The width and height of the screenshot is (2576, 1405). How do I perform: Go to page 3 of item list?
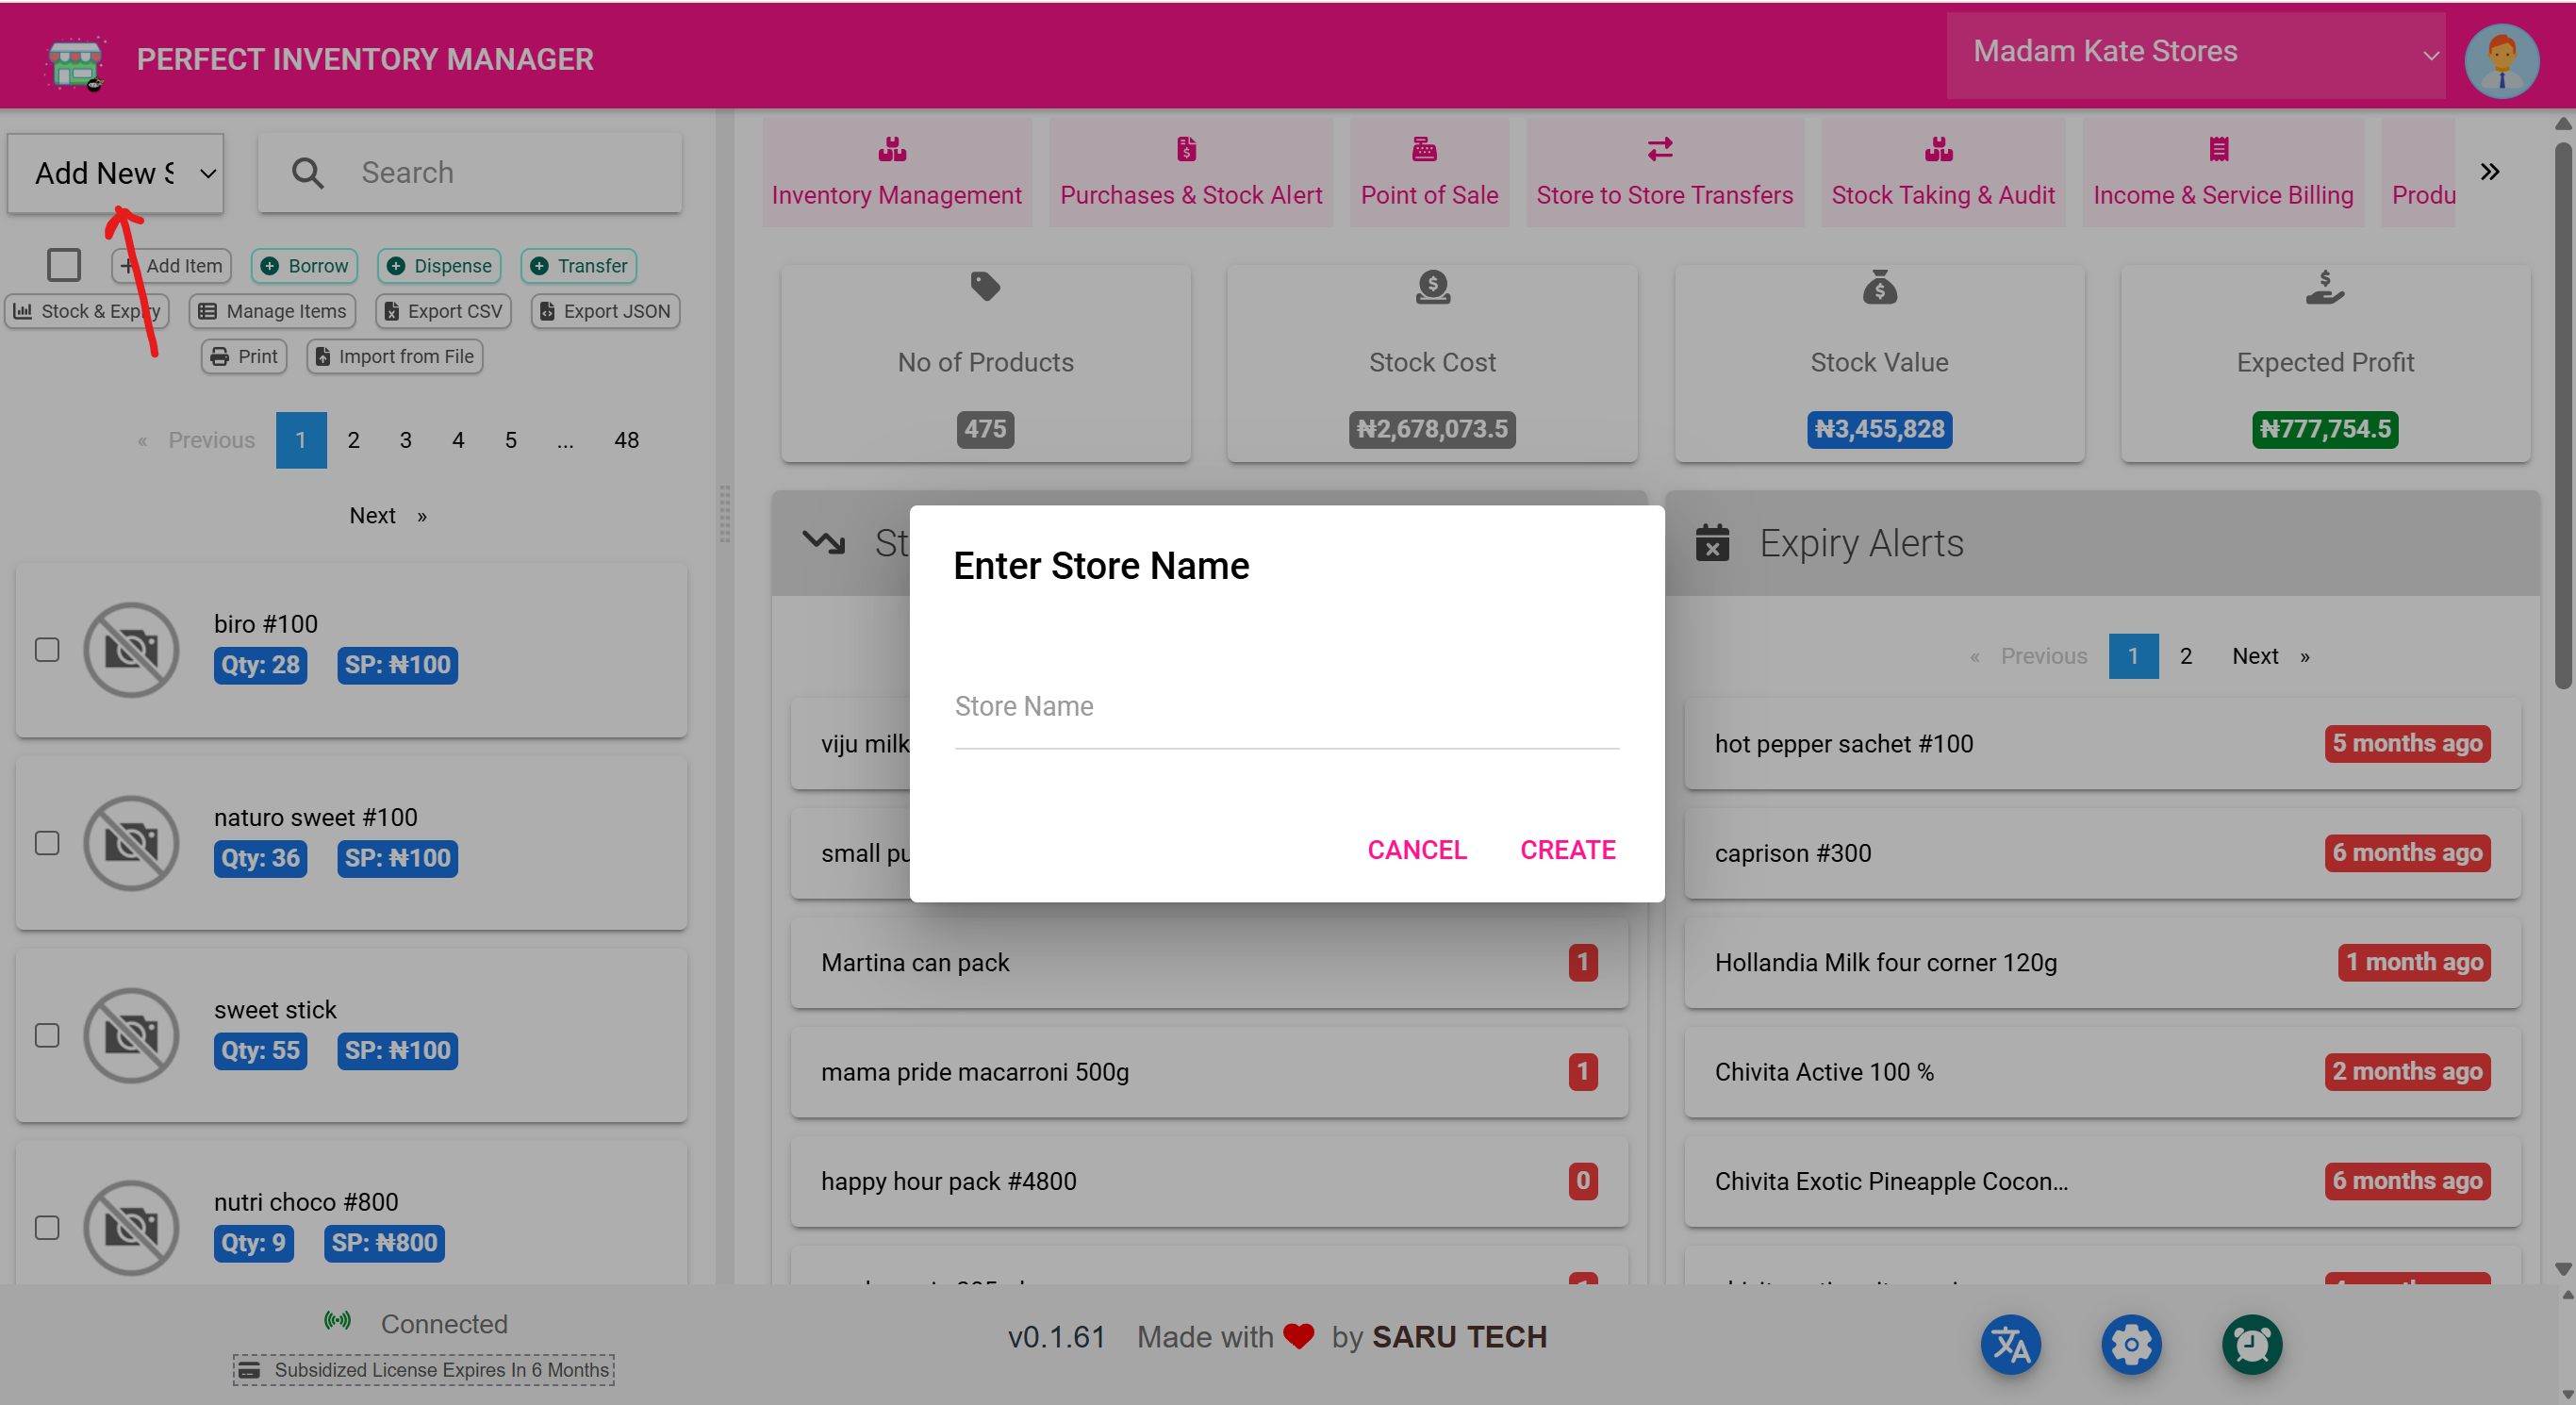point(405,440)
